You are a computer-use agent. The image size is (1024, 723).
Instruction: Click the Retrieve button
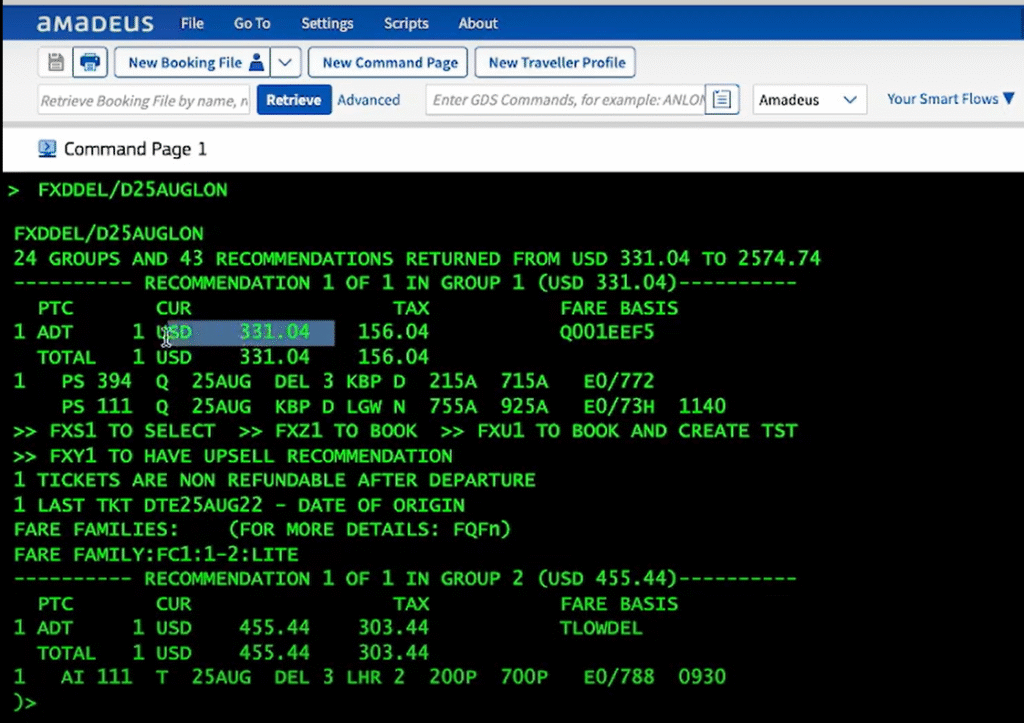point(294,100)
